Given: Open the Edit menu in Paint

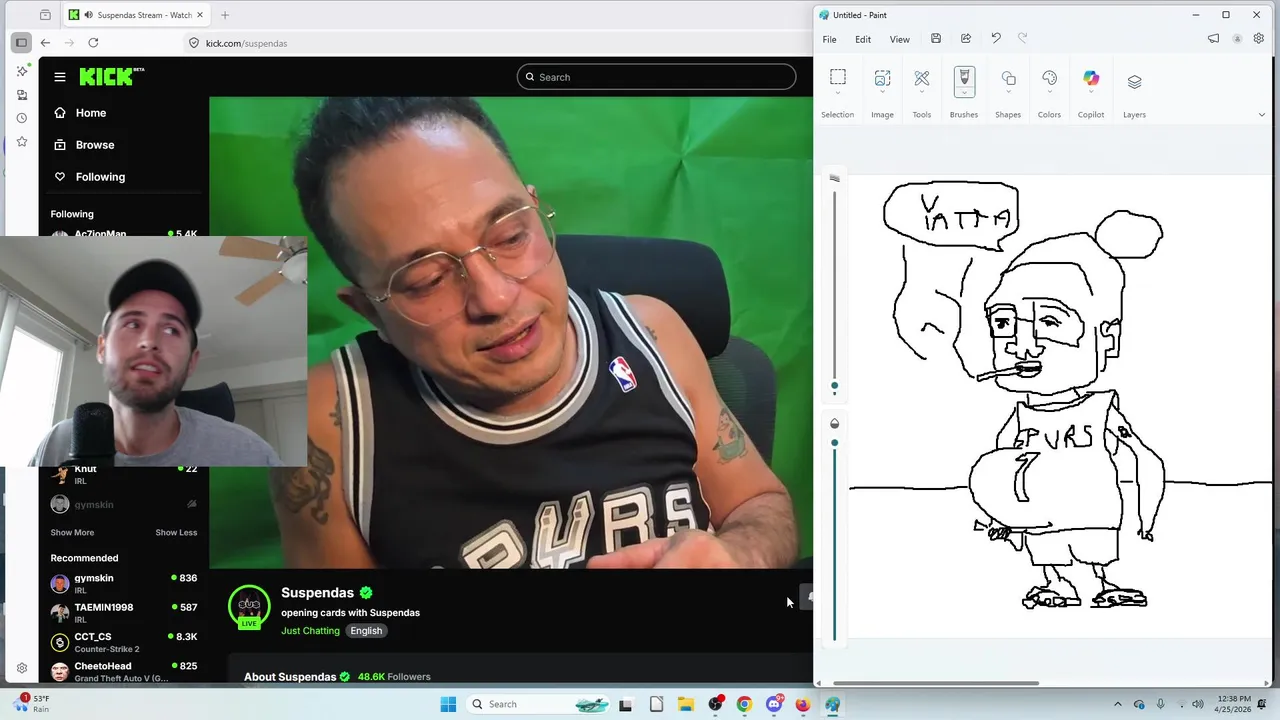Looking at the screenshot, I should (863, 39).
